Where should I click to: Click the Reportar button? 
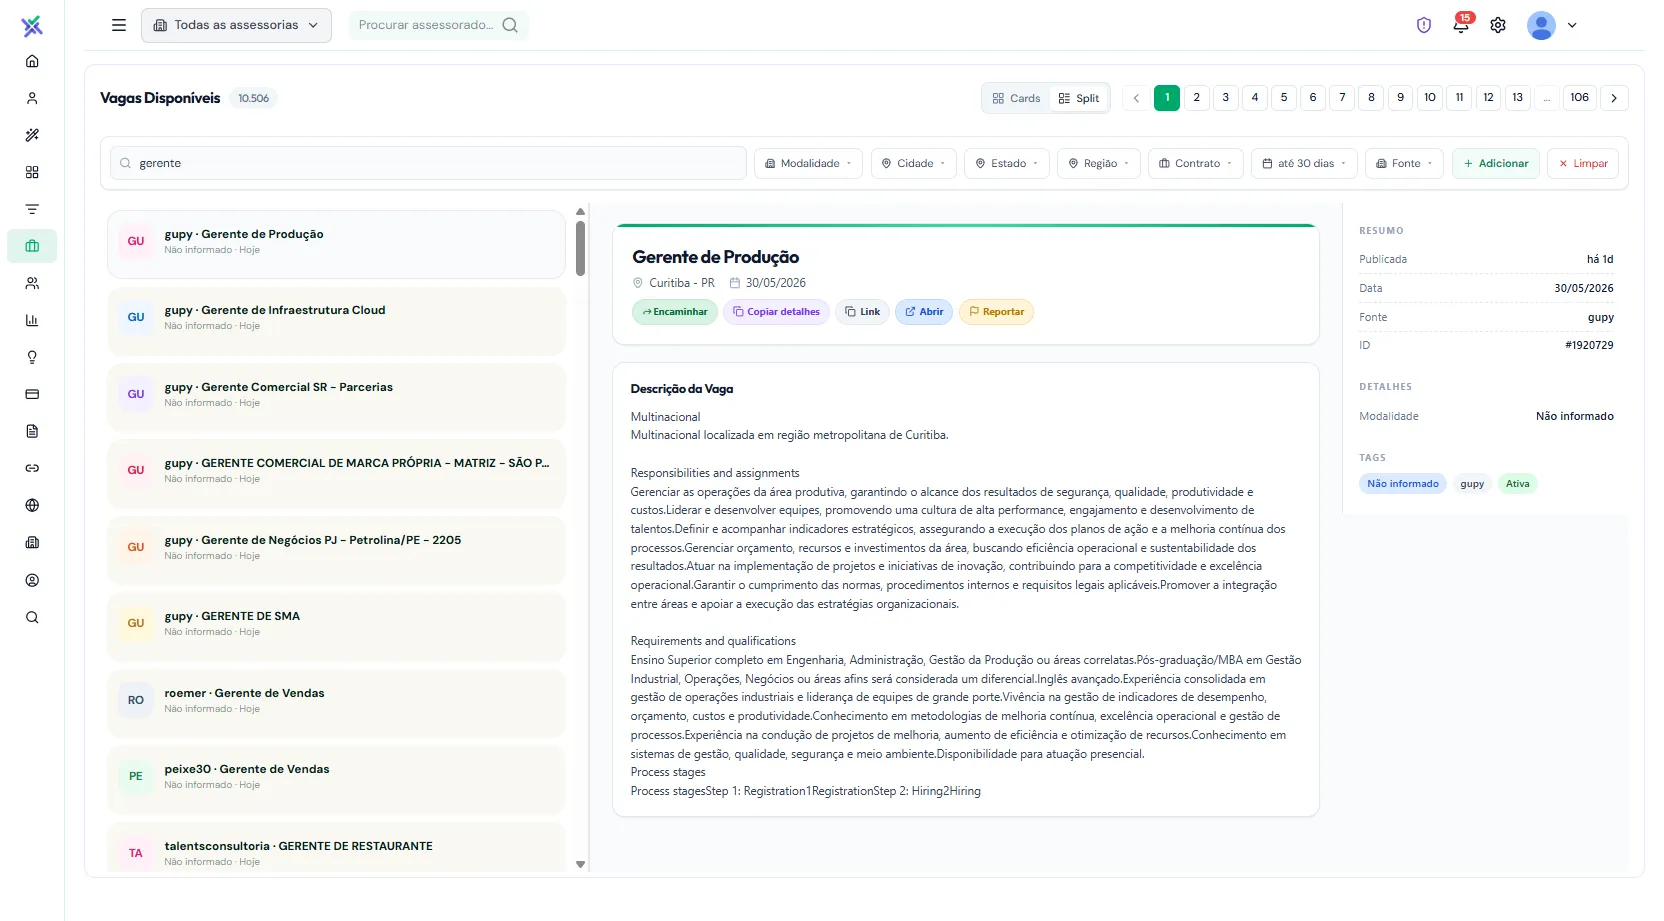(x=996, y=312)
